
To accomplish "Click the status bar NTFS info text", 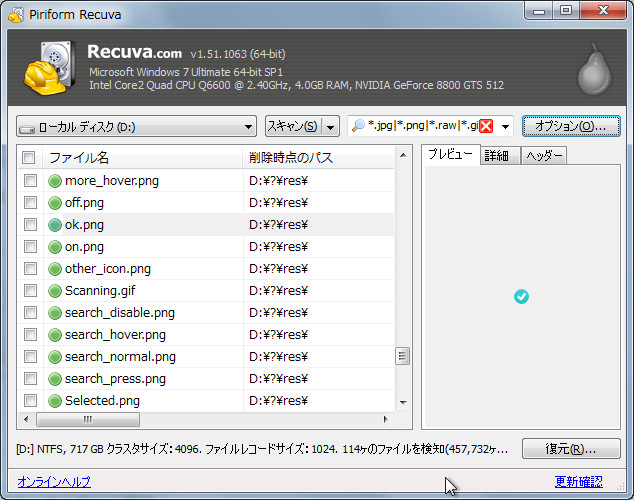I will point(262,449).
